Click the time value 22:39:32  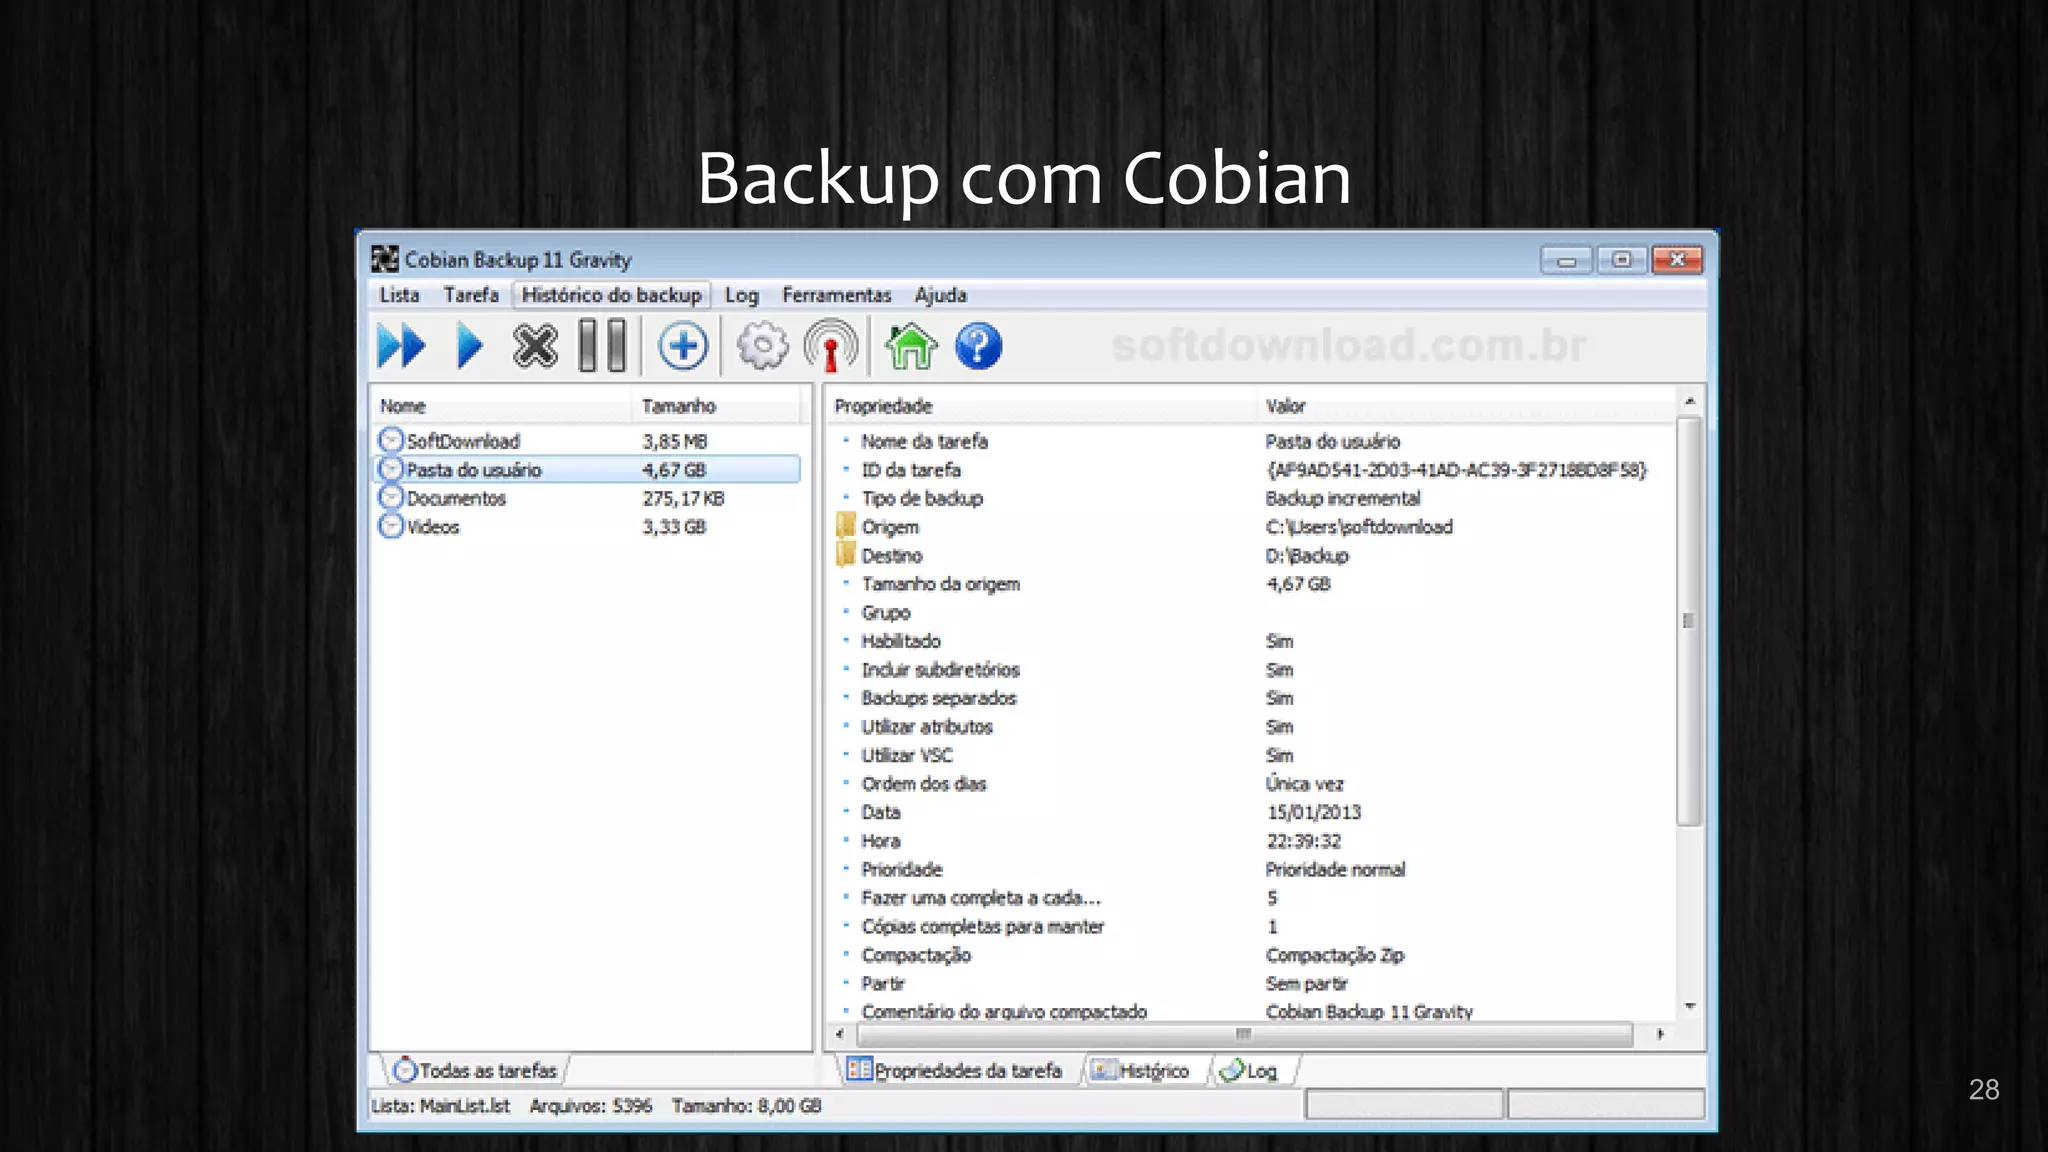point(1303,840)
